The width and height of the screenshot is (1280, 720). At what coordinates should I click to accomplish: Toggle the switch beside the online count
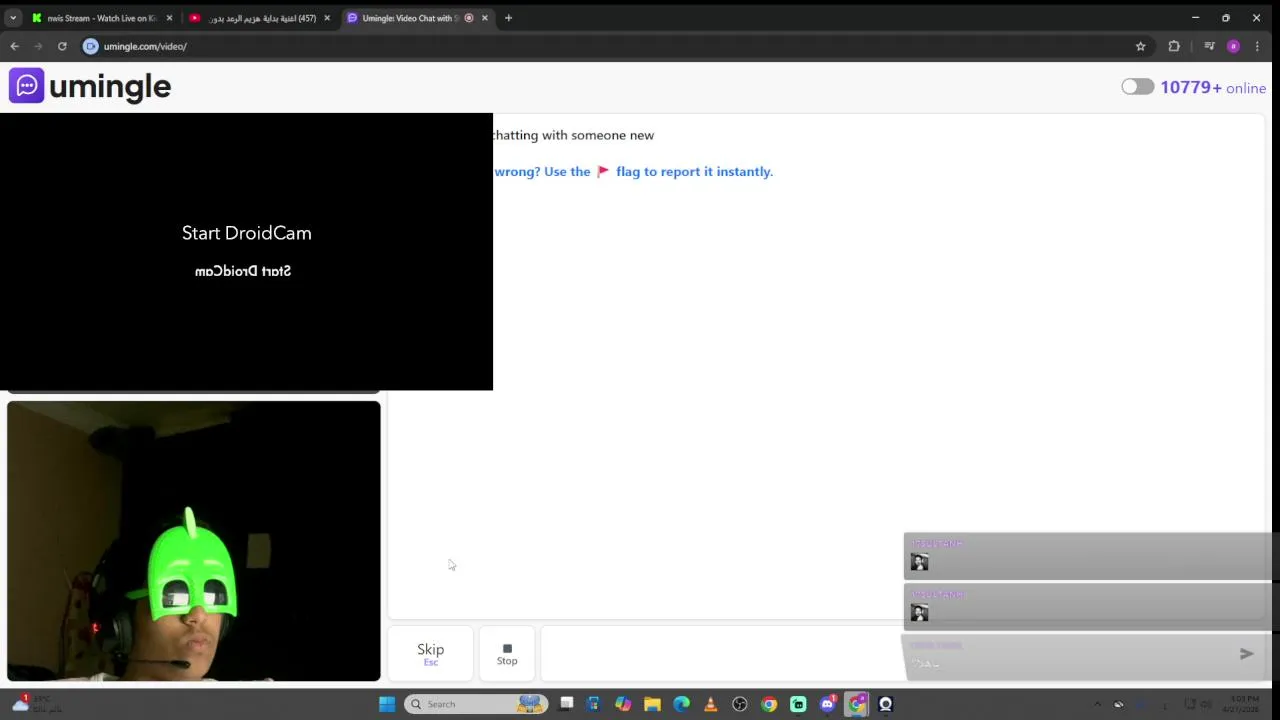1137,87
